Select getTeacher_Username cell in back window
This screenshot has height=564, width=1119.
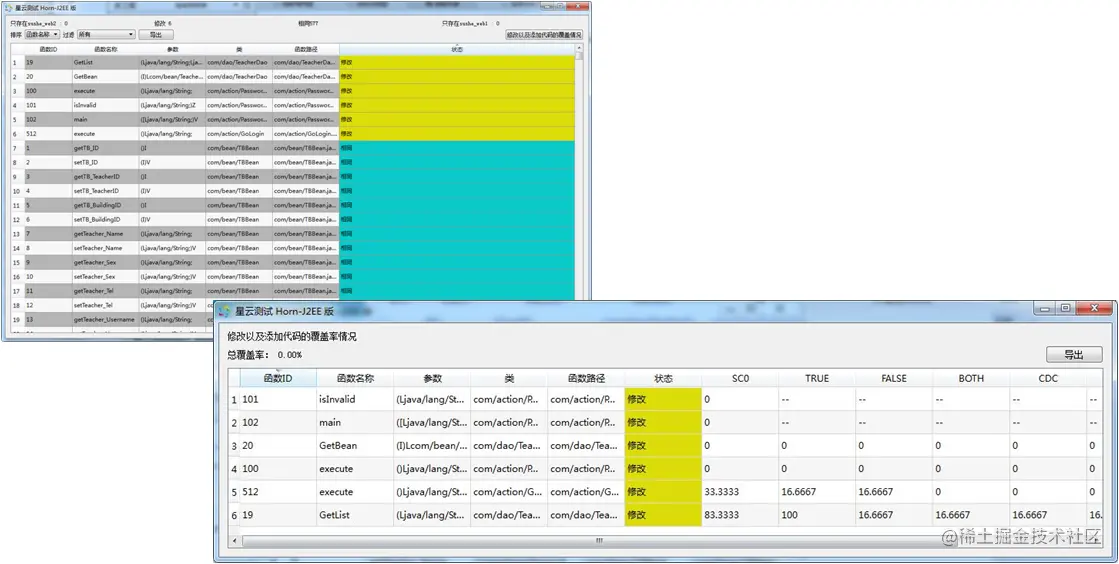pyautogui.click(x=106, y=319)
